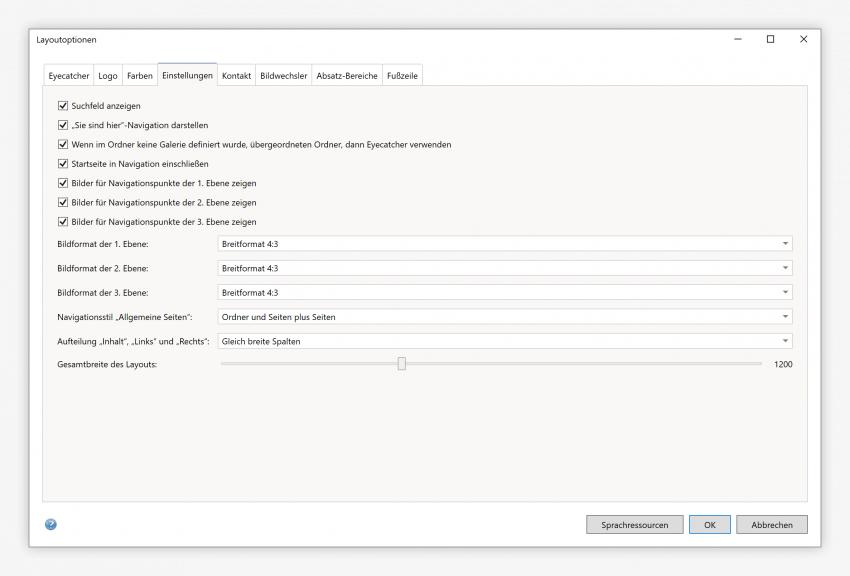Open the Absatz-Bereiche tab
This screenshot has width=850, height=576.
347,76
